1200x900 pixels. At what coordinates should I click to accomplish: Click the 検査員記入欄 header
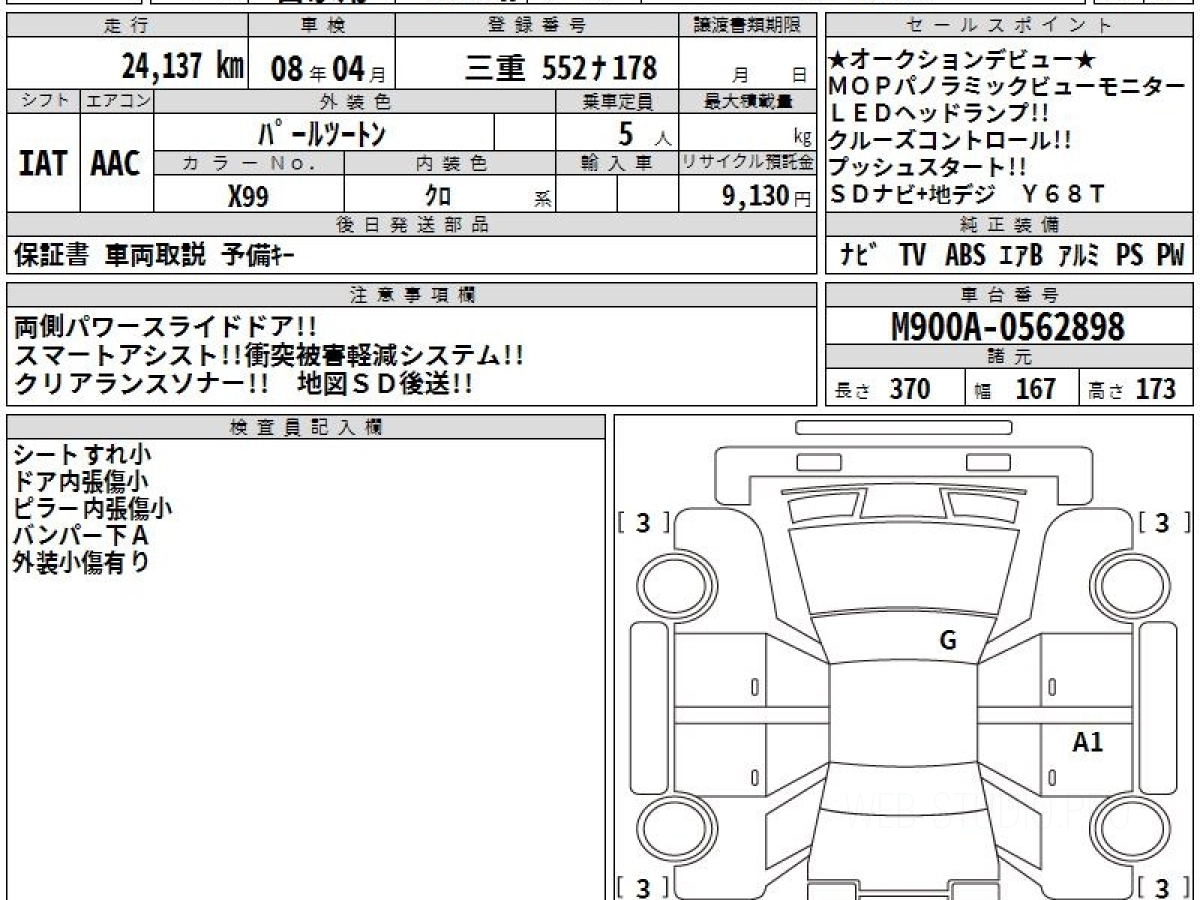pos(305,427)
